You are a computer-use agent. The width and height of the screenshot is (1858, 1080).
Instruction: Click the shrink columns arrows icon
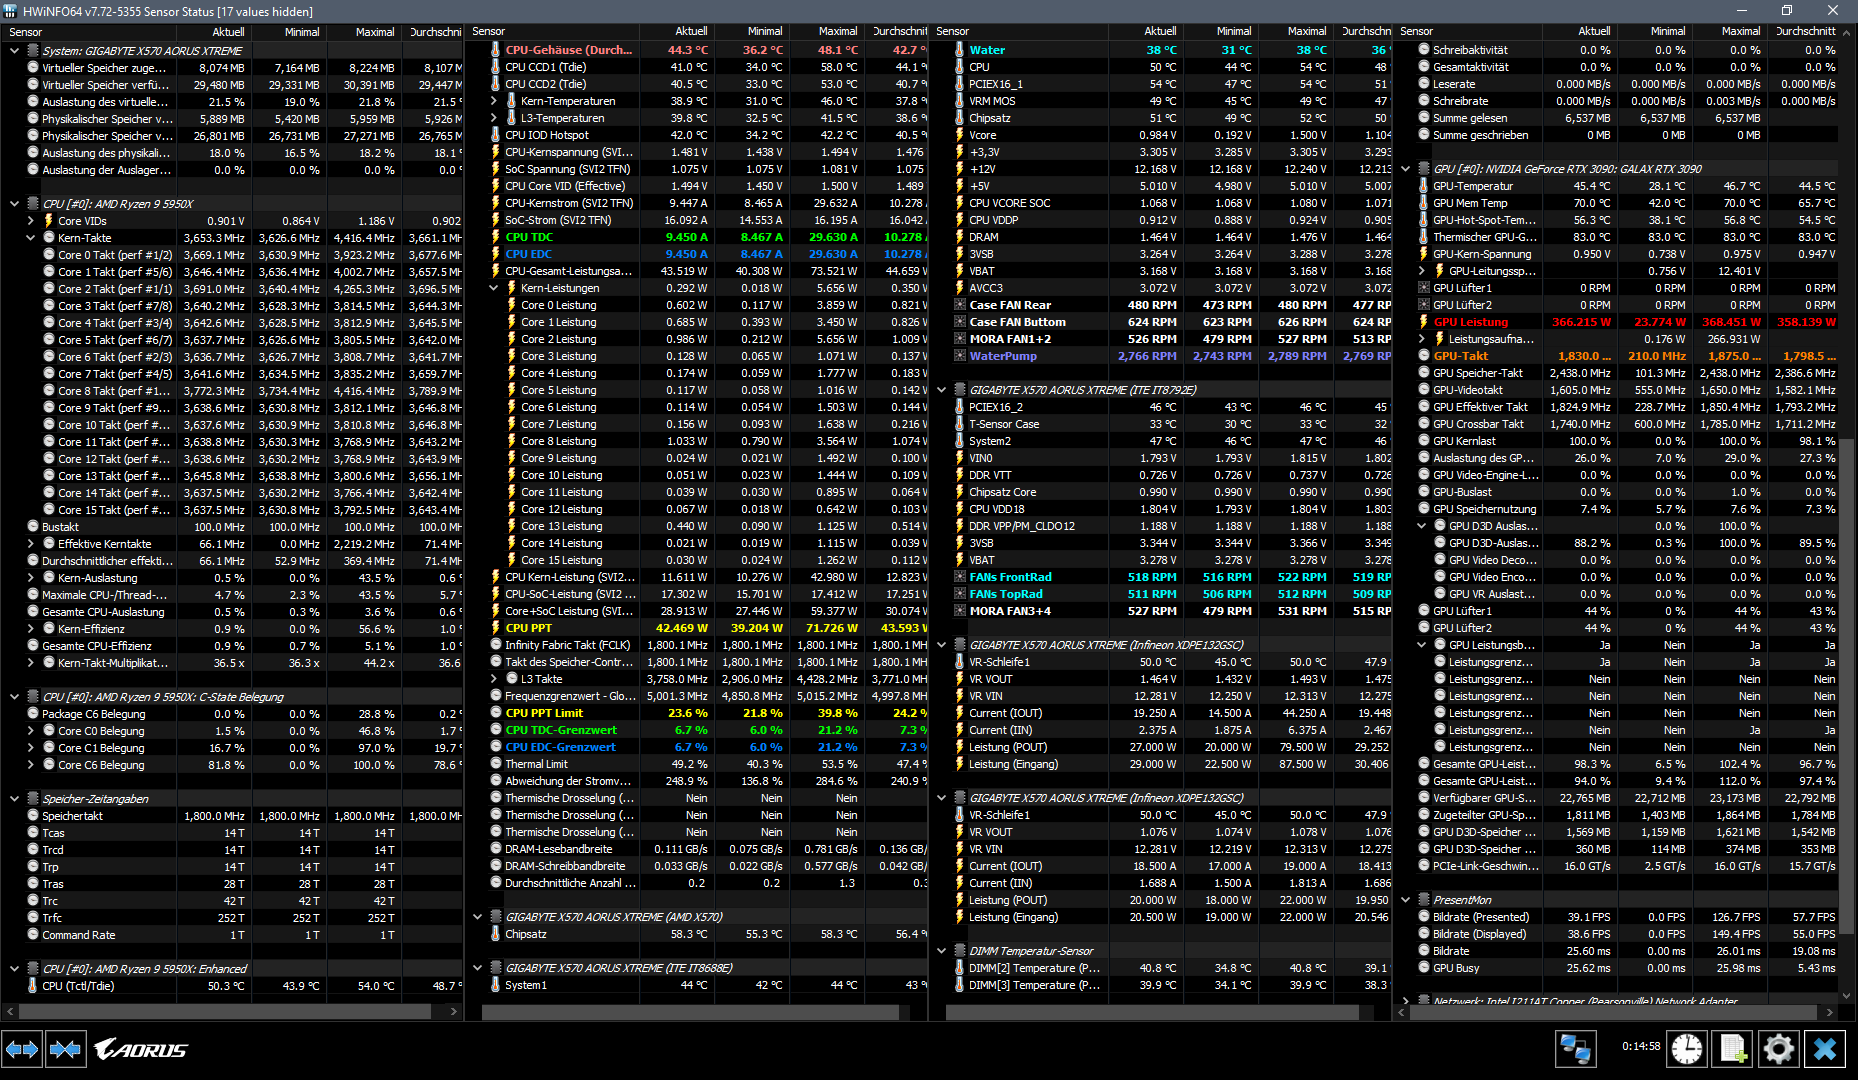click(65, 1049)
